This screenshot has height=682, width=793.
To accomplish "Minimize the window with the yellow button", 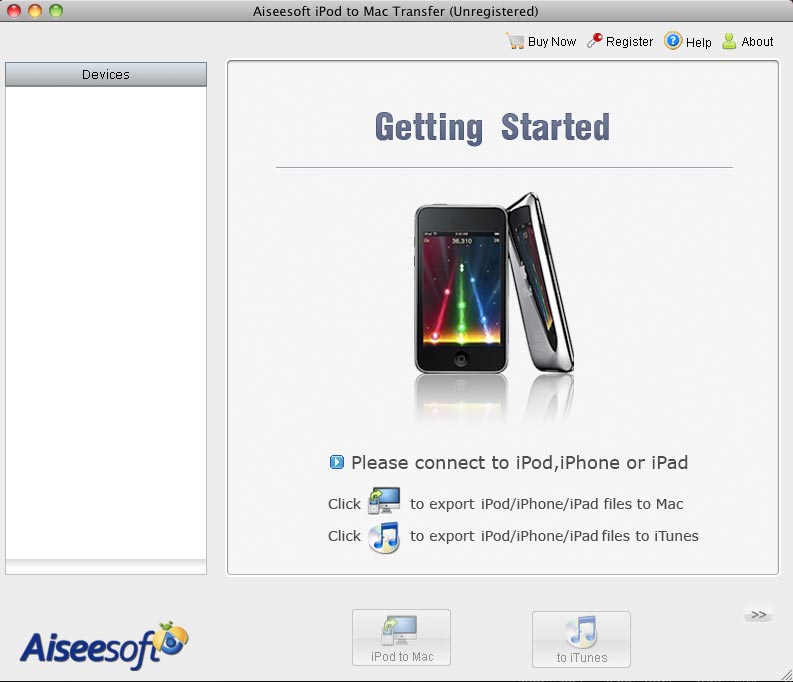I will pyautogui.click(x=35, y=11).
